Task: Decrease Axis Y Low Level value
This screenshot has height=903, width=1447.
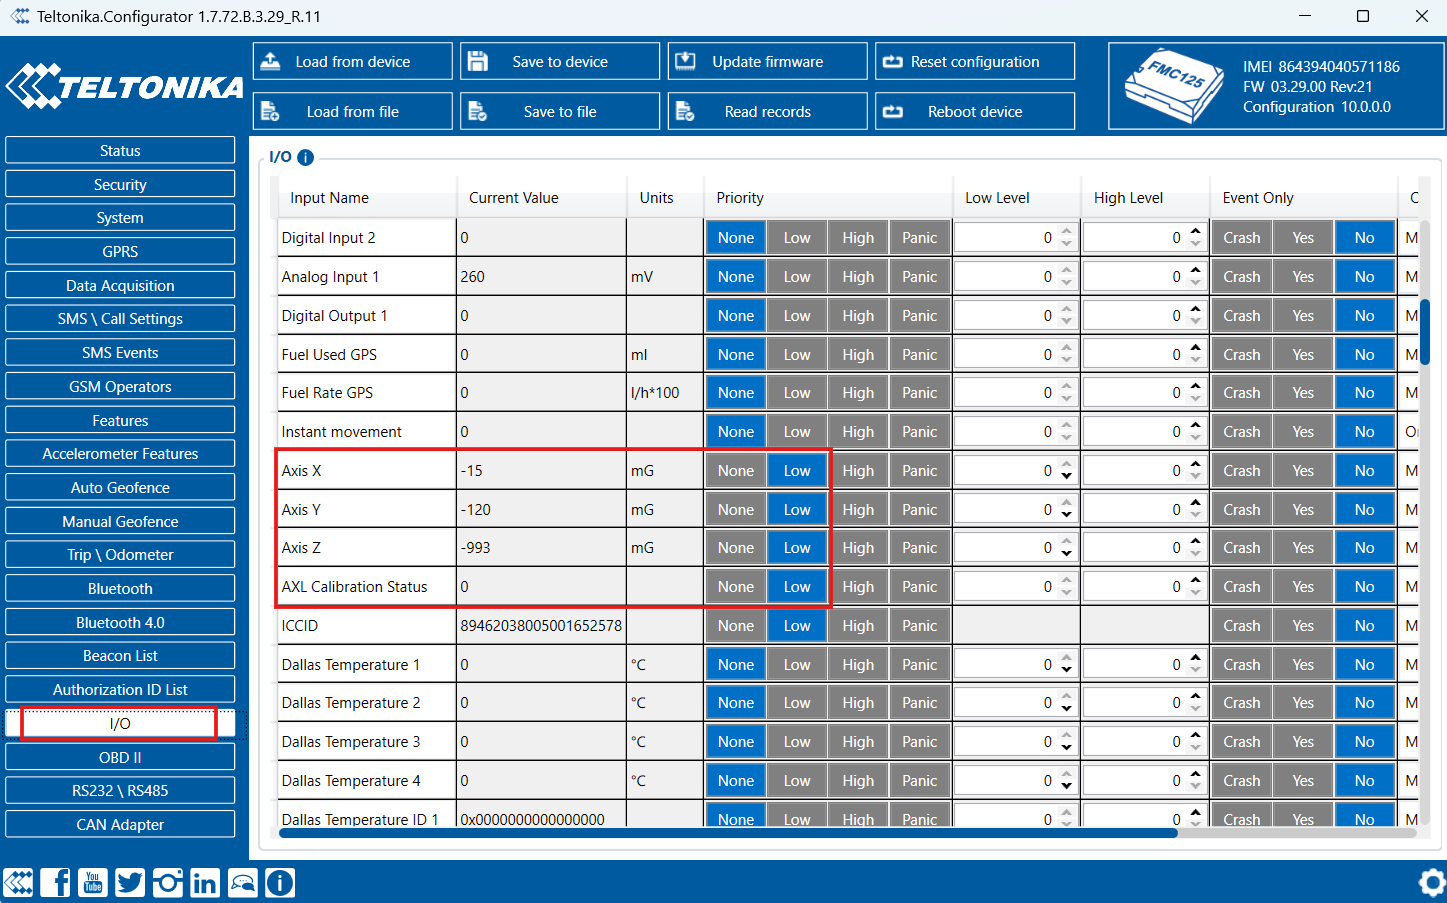Action: tap(1067, 515)
